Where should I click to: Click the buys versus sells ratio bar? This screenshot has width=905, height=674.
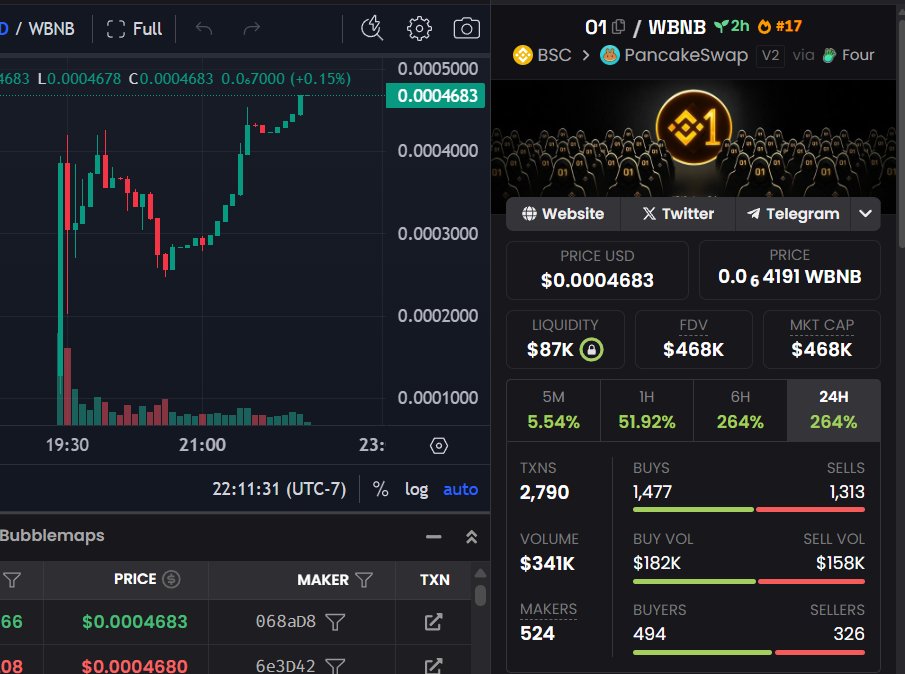749,510
